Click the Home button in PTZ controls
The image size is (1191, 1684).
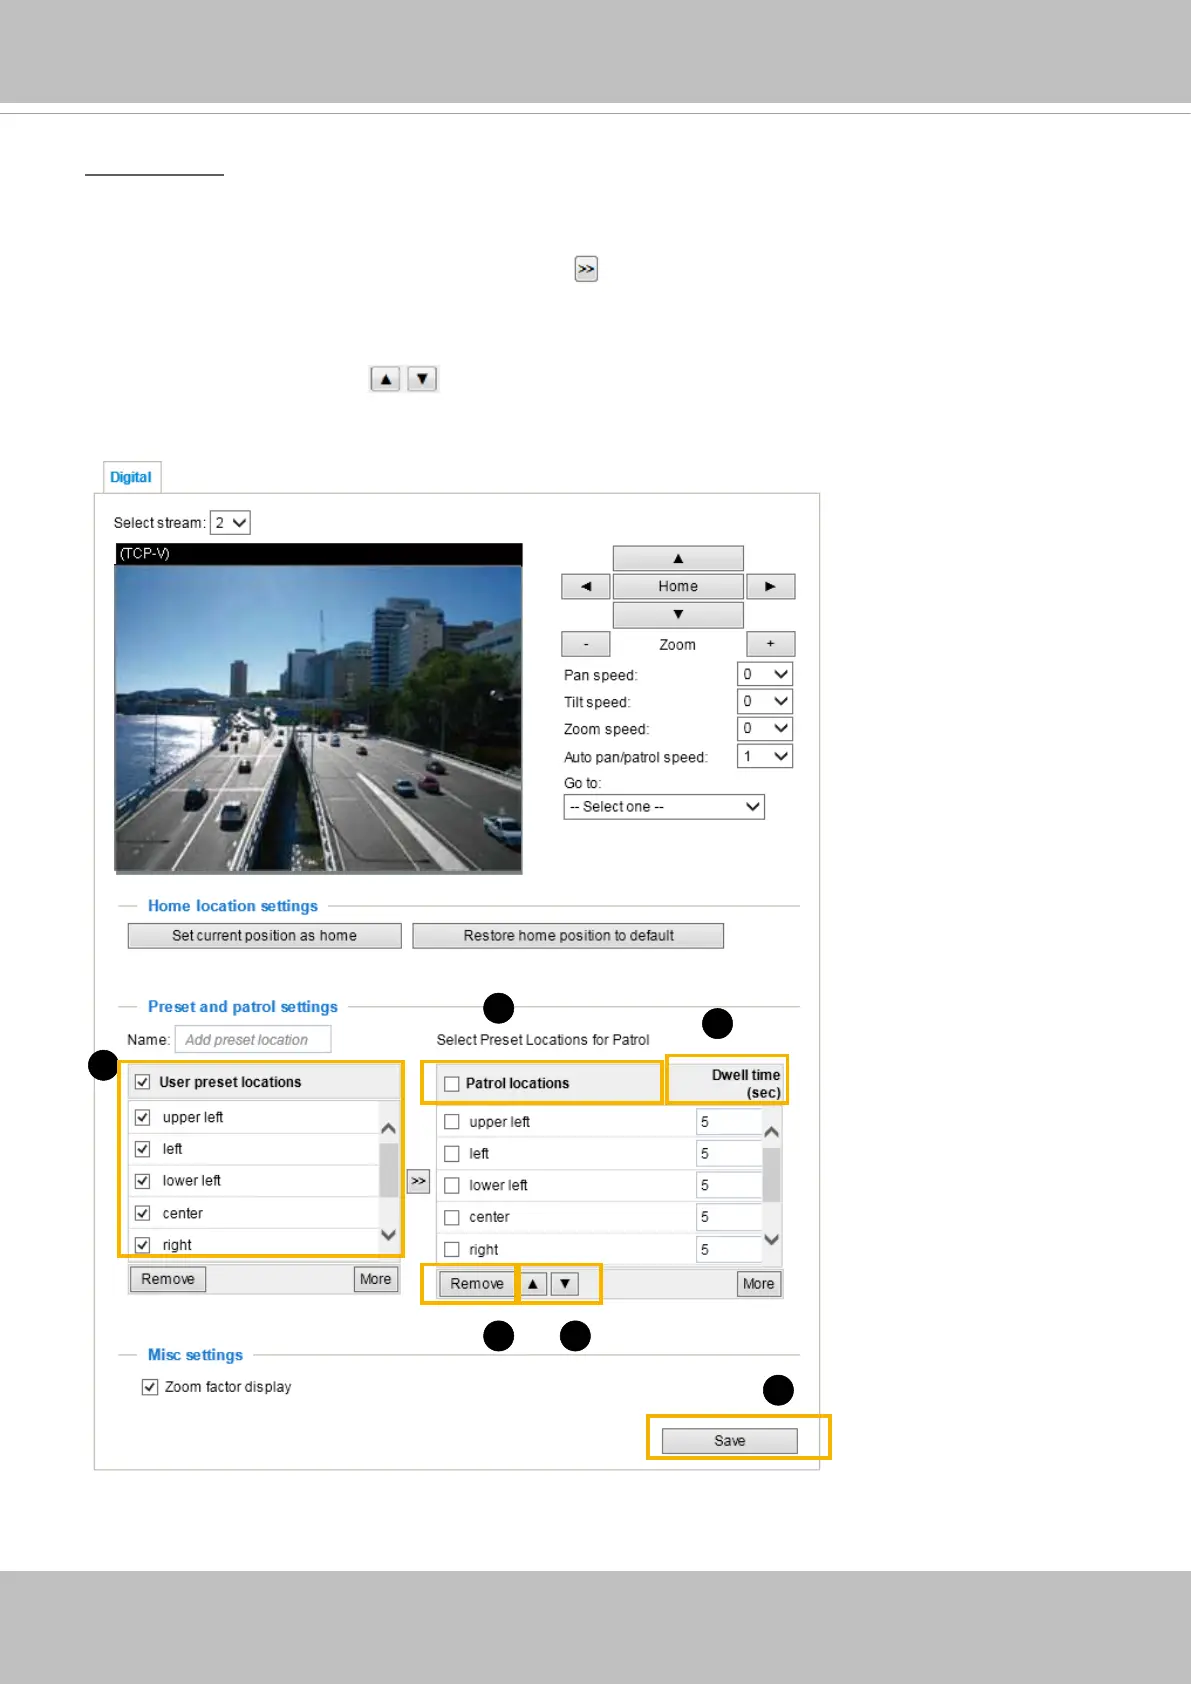pyautogui.click(x=678, y=586)
